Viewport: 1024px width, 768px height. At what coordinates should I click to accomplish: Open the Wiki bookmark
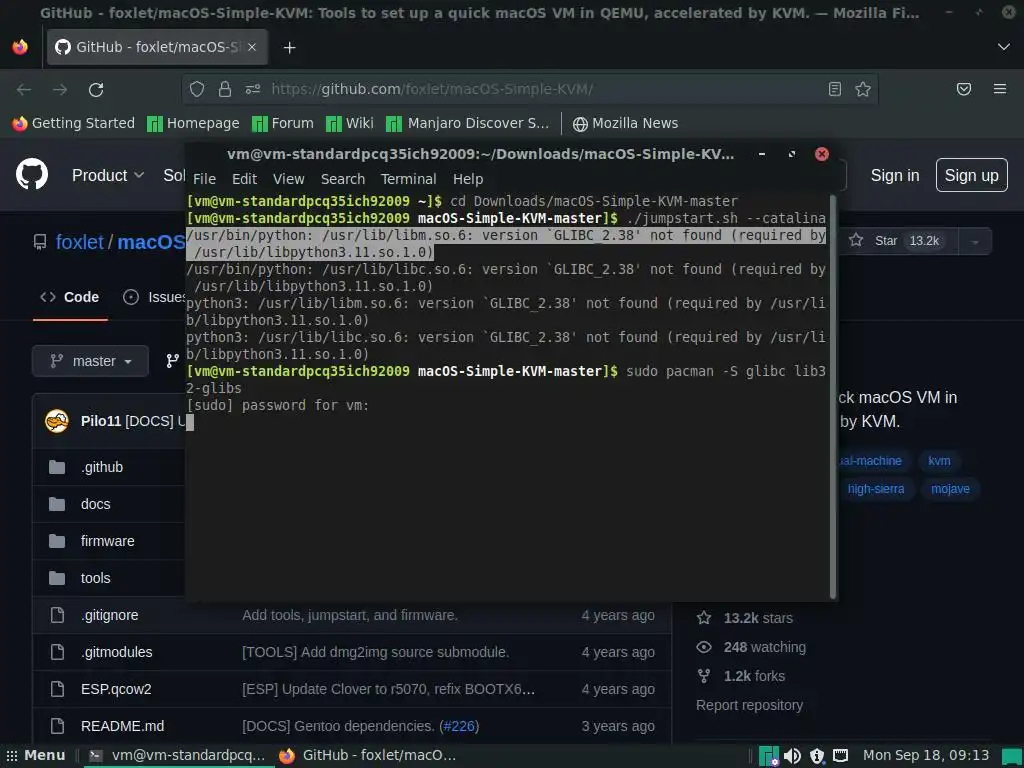[x=349, y=123]
